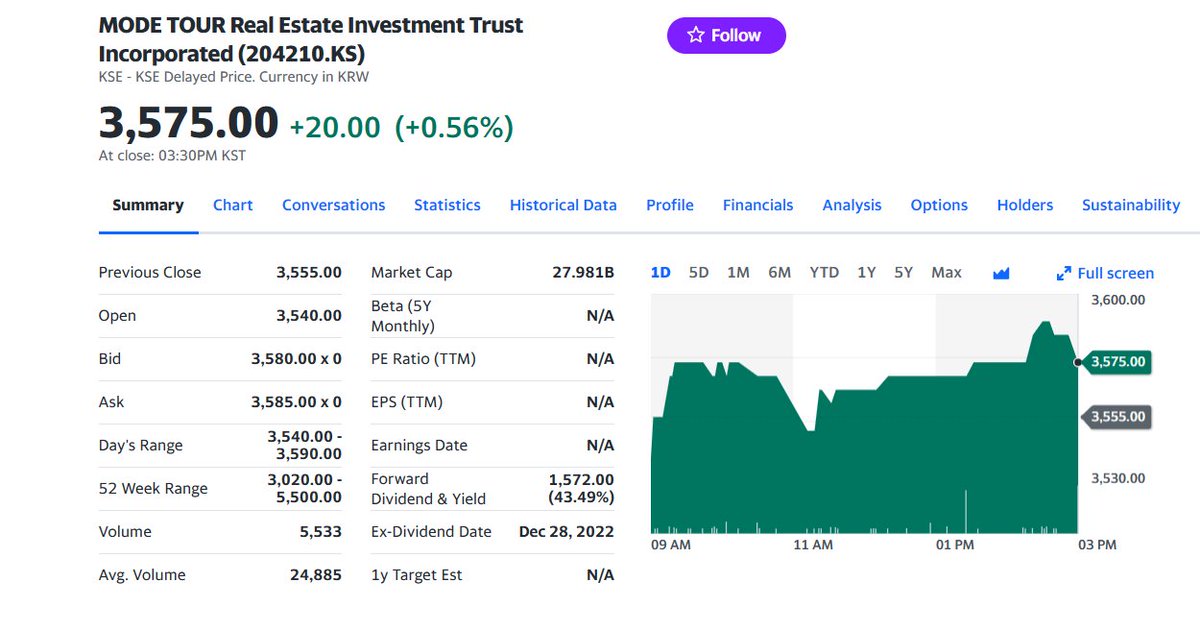This screenshot has height=631, width=1200.
Task: Go to Conversations tab
Action: pyautogui.click(x=333, y=205)
